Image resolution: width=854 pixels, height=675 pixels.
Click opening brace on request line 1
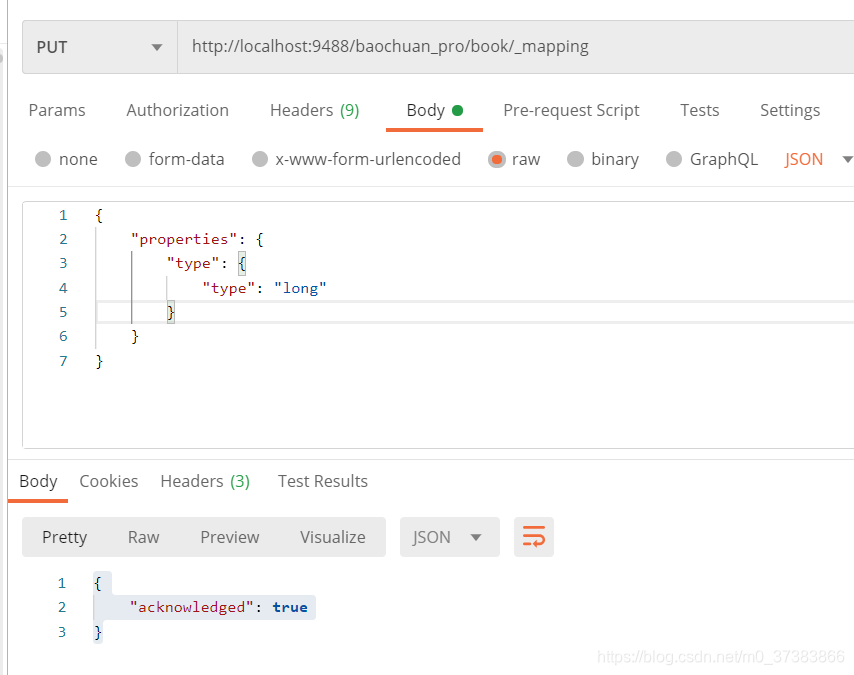pyautogui.click(x=99, y=215)
